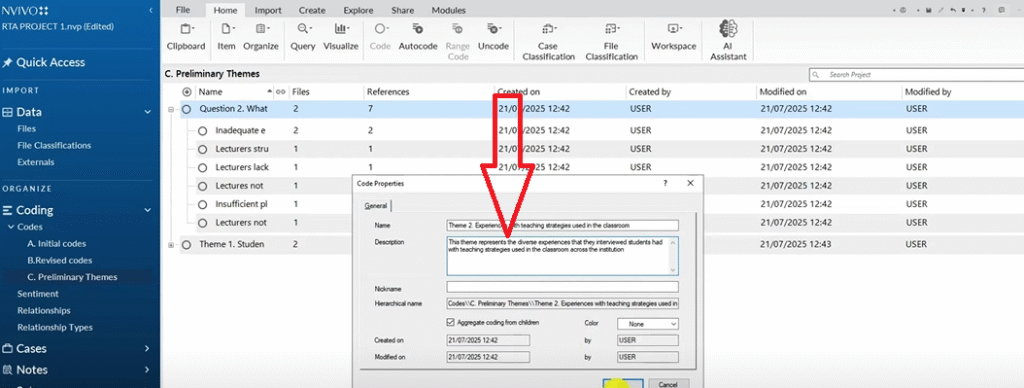Open the Clipboard ribbon tool

tap(185, 37)
